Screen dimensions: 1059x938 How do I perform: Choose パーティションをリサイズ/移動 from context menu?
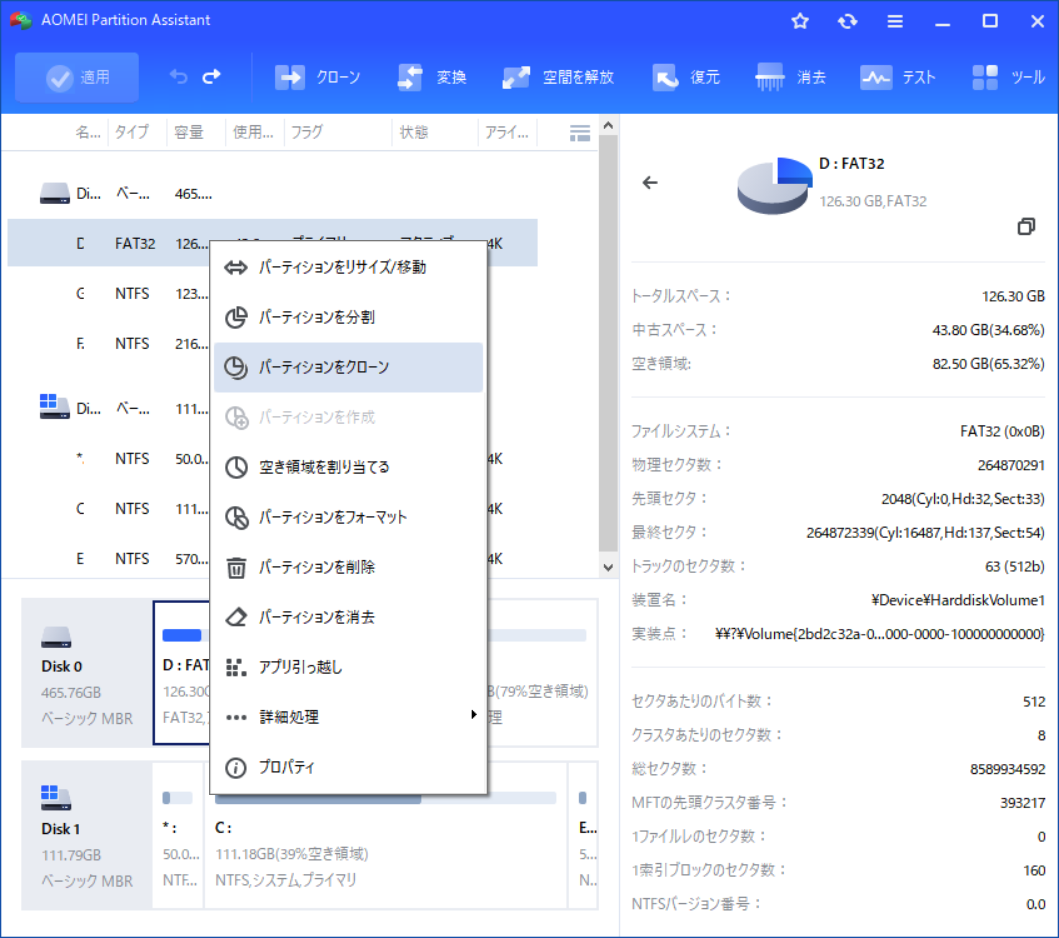coord(348,267)
